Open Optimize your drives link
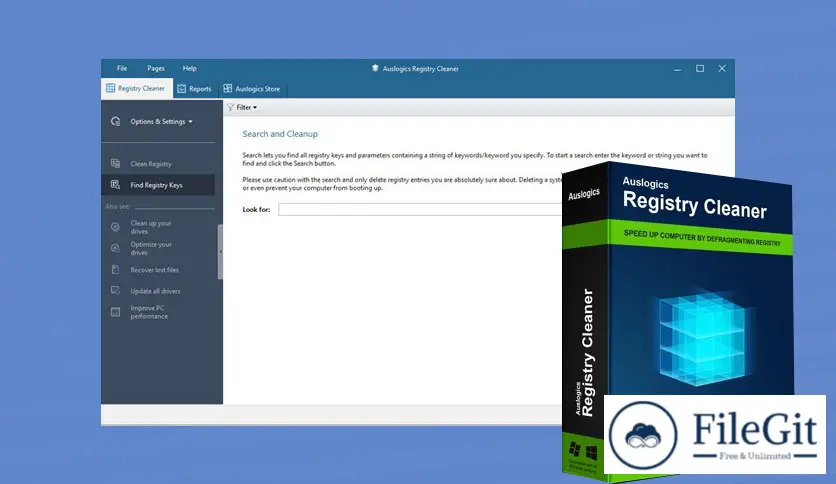The width and height of the screenshot is (836, 484). 151,248
